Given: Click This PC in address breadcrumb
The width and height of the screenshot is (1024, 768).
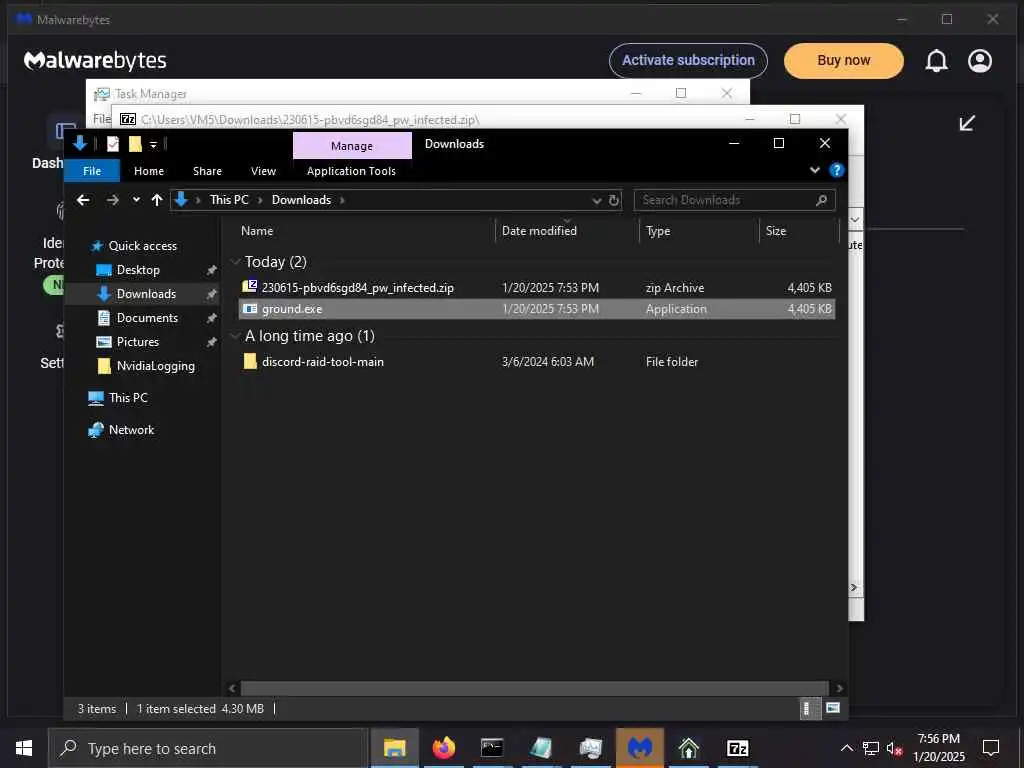Looking at the screenshot, I should coord(229,200).
